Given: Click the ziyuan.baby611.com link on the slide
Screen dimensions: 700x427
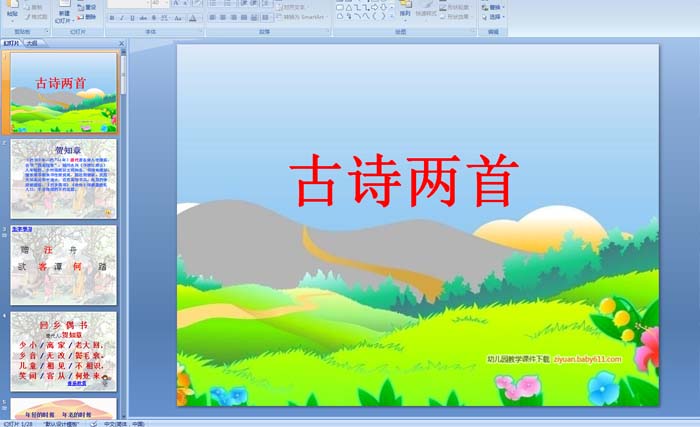Looking at the screenshot, I should click(588, 359).
